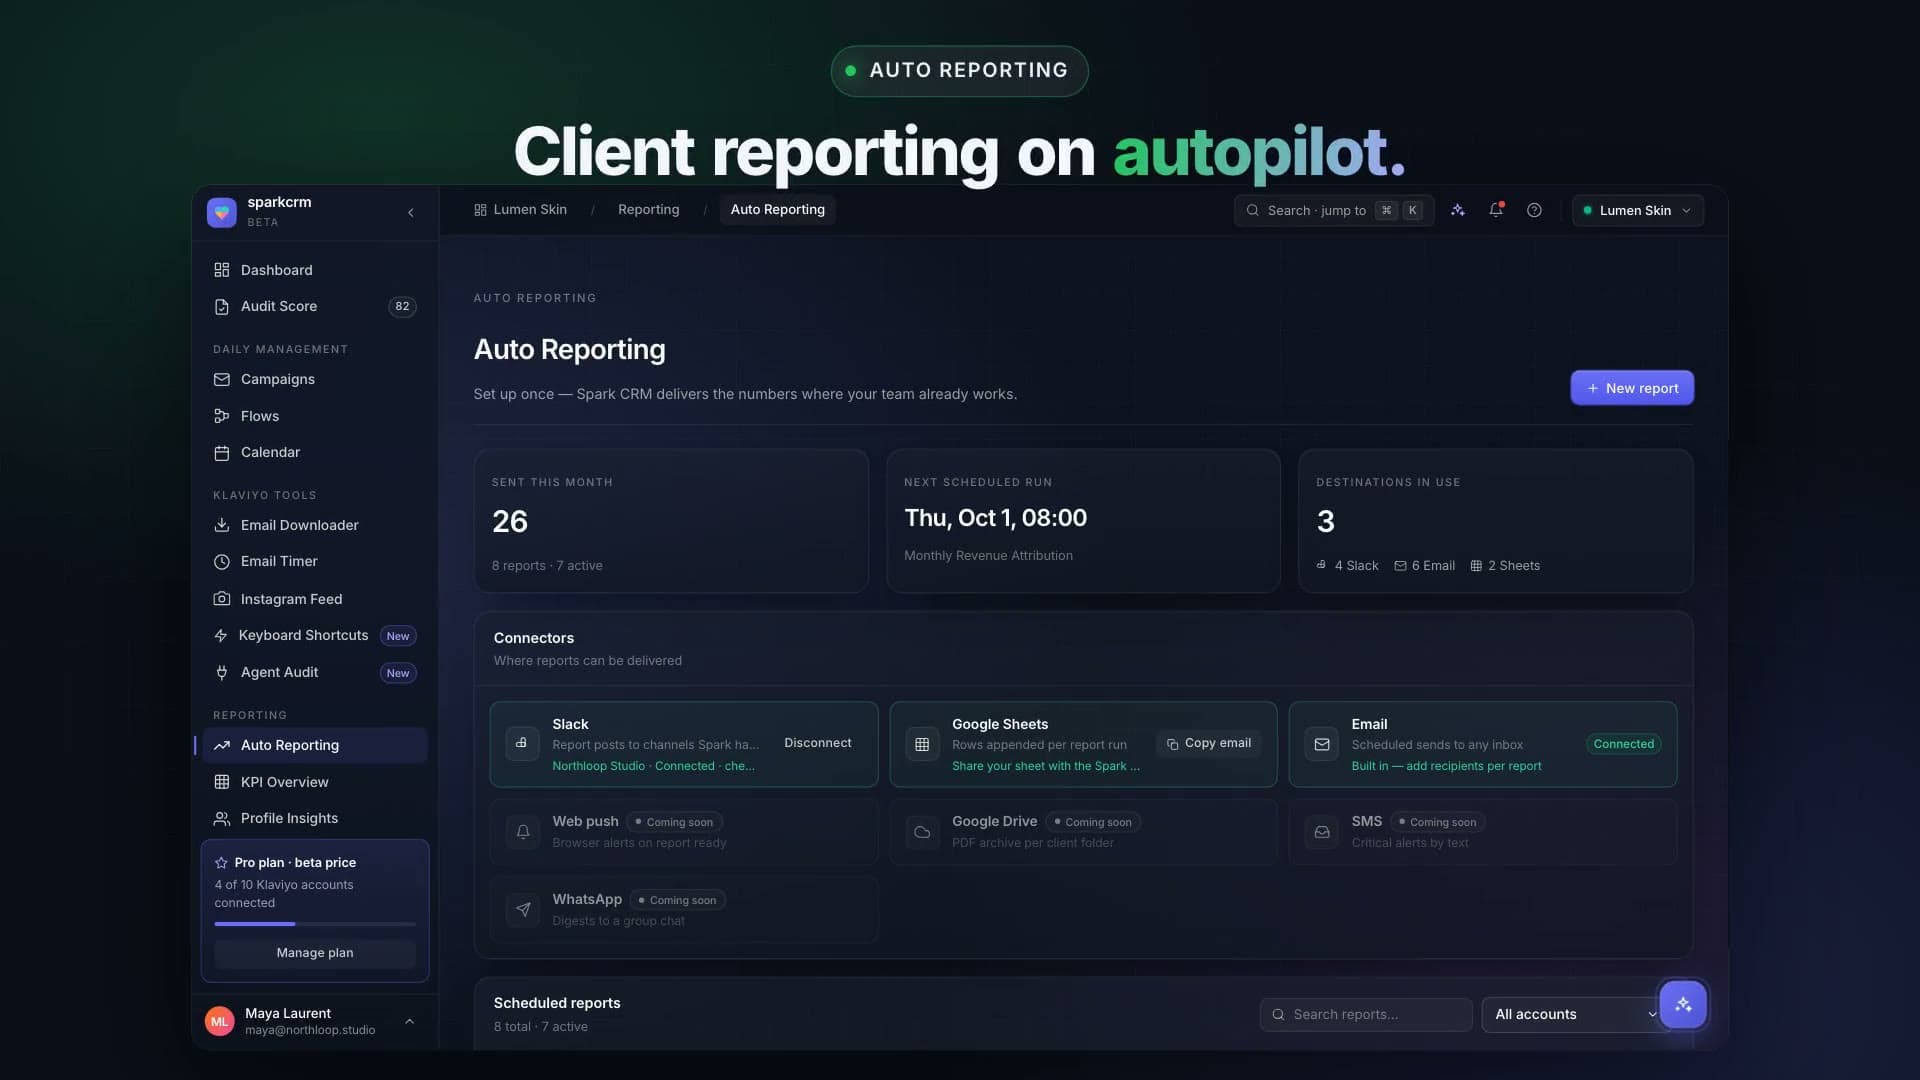Click the Email Timer clock icon
Viewport: 1920px width, 1080px height.
tap(222, 562)
